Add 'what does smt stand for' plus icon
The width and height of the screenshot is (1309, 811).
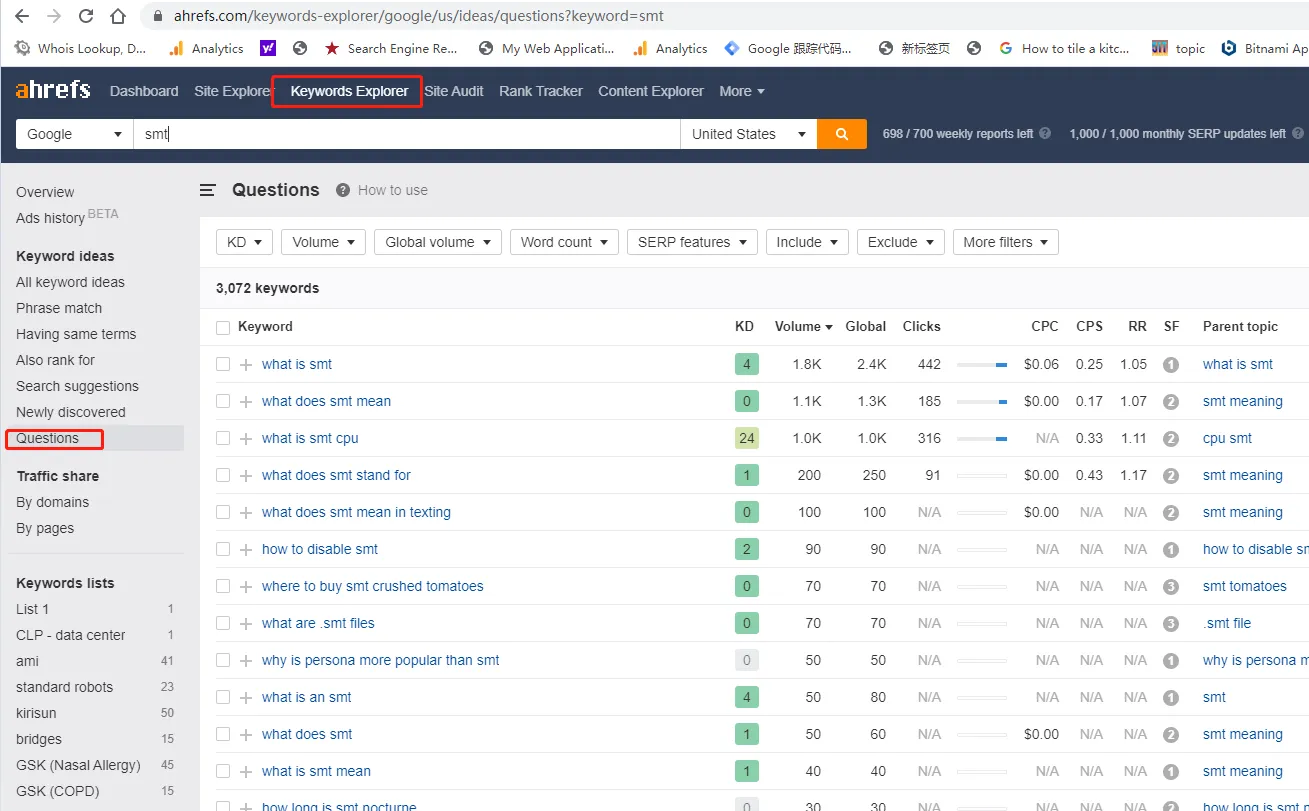pos(246,475)
